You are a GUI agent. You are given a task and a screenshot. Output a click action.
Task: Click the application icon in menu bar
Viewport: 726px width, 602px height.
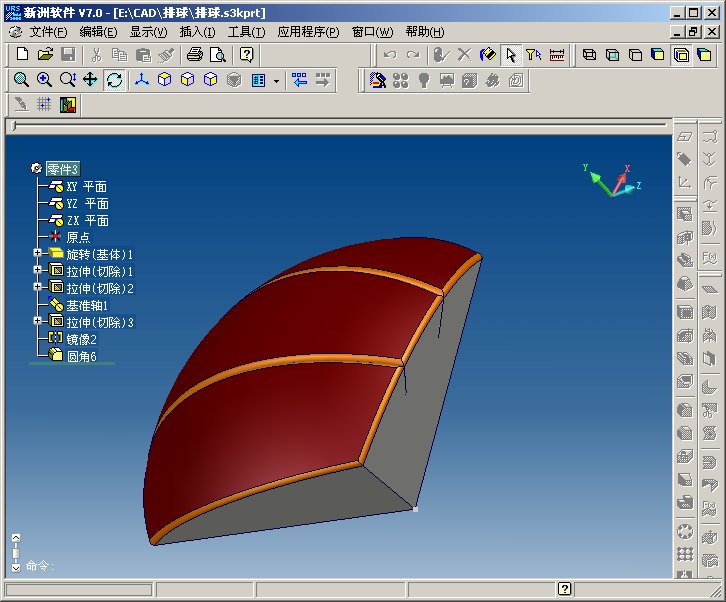16,32
